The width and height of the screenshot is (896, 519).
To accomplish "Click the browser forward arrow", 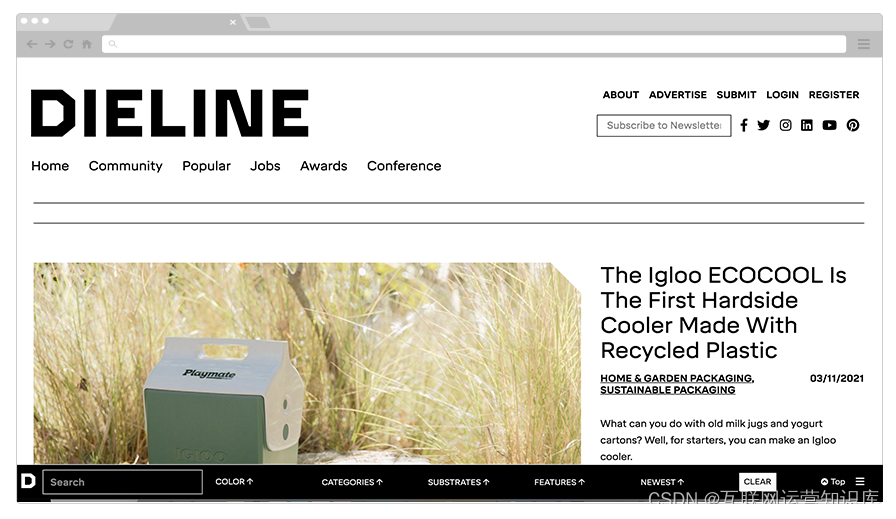I will pyautogui.click(x=50, y=44).
